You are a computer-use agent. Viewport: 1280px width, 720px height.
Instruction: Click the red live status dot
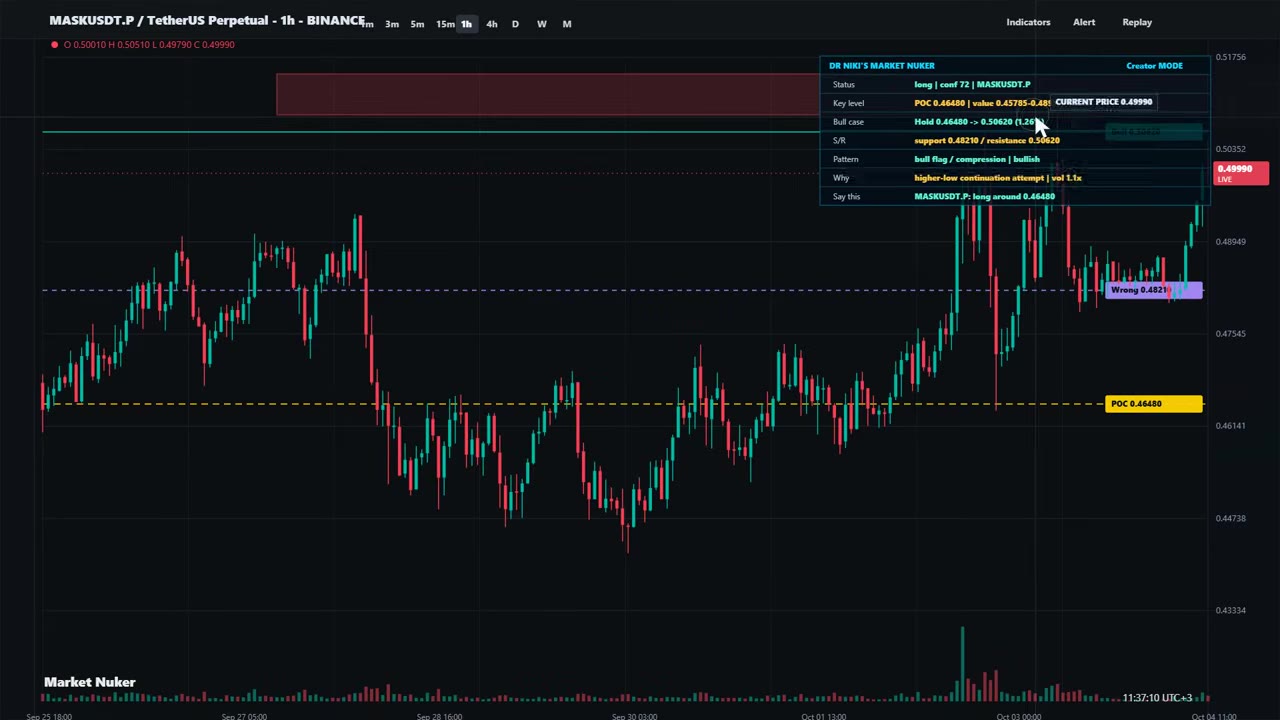pyautogui.click(x=54, y=44)
